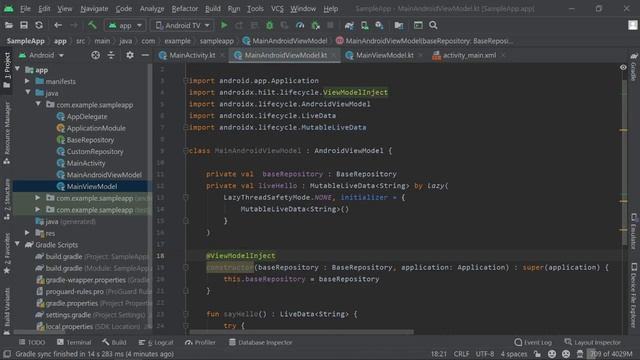
Task: Expand the manifests folder
Action: pyautogui.click(x=27, y=81)
